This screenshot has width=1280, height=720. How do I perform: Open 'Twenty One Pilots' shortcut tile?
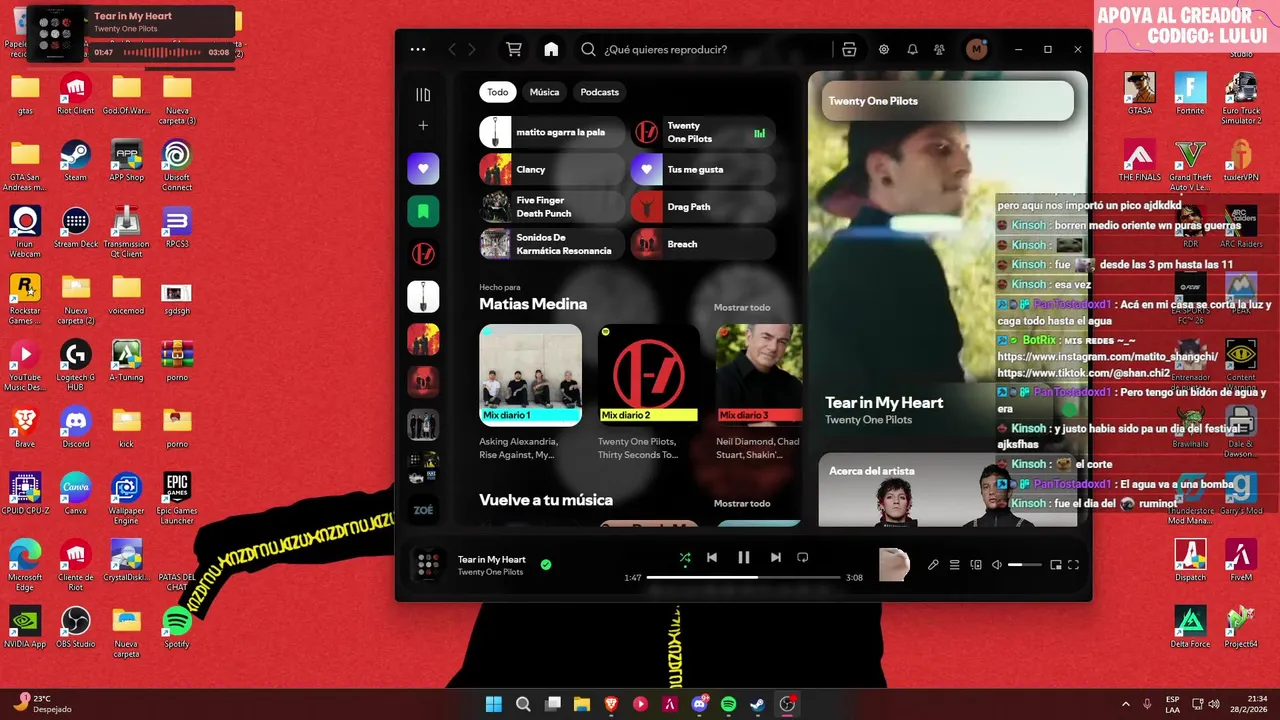tap(703, 132)
